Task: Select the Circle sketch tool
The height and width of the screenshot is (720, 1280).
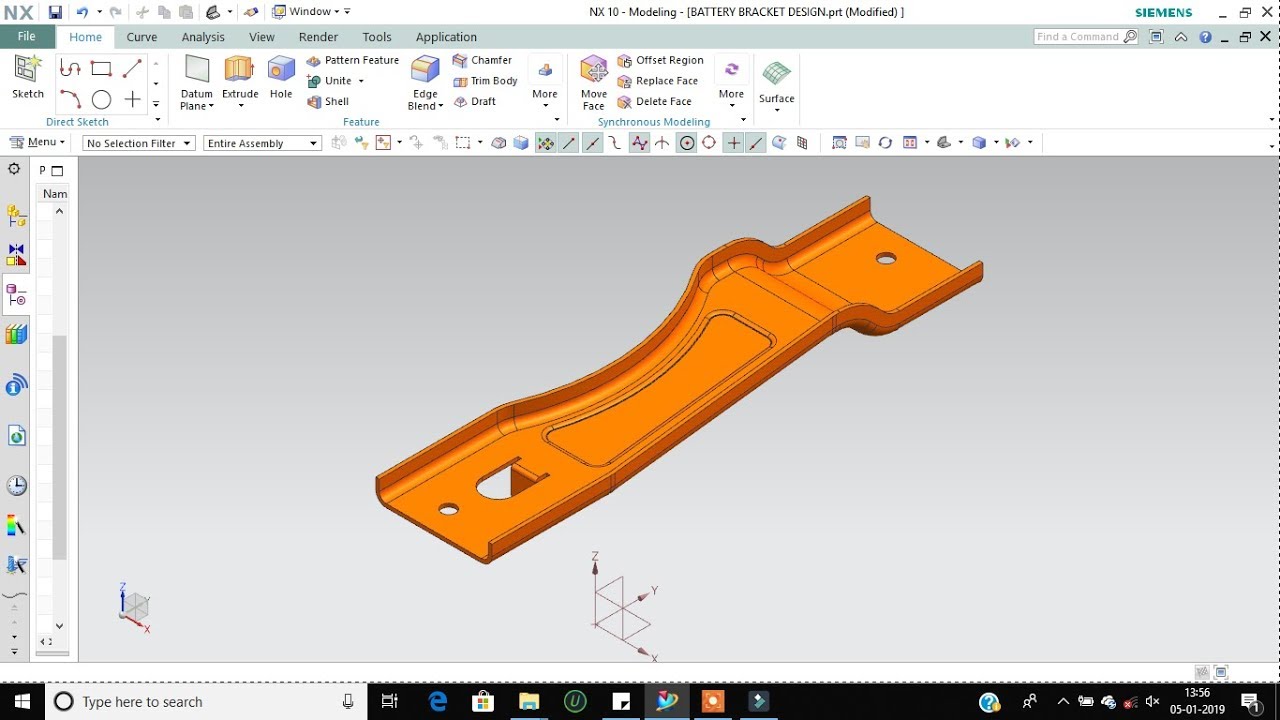Action: tap(101, 99)
